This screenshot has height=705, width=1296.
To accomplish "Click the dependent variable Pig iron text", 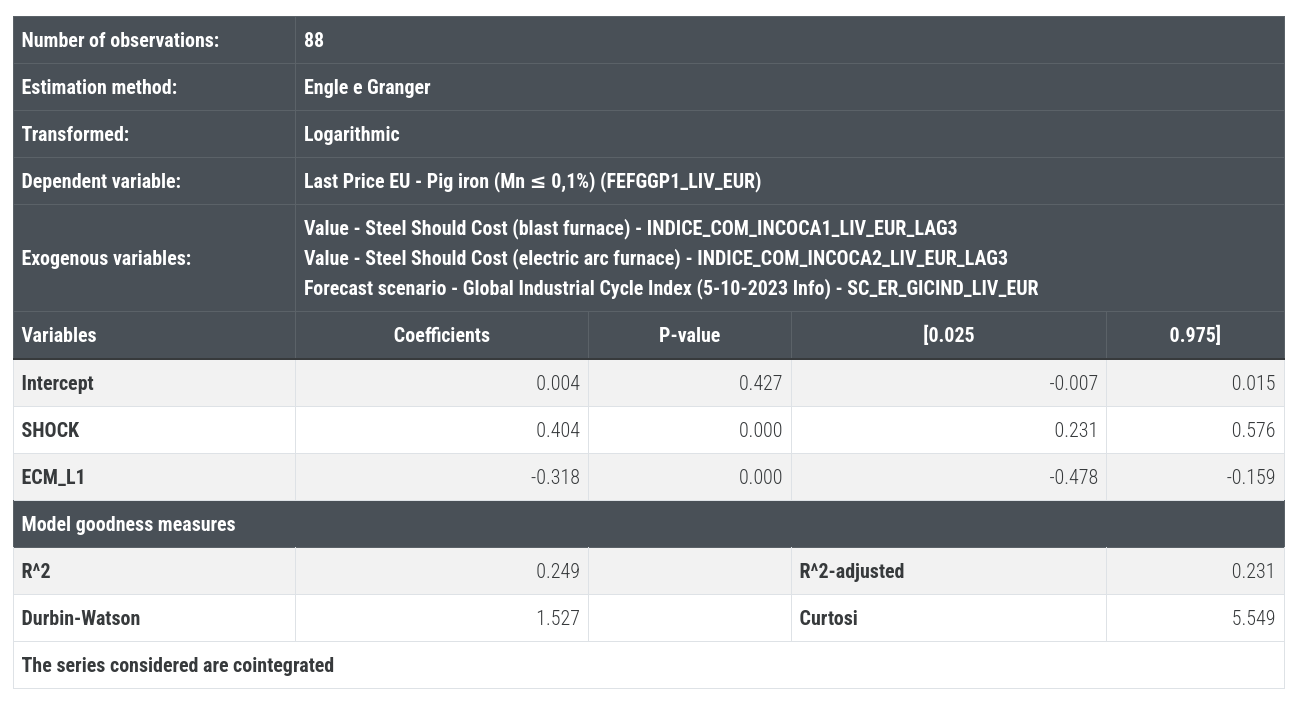I will point(532,181).
